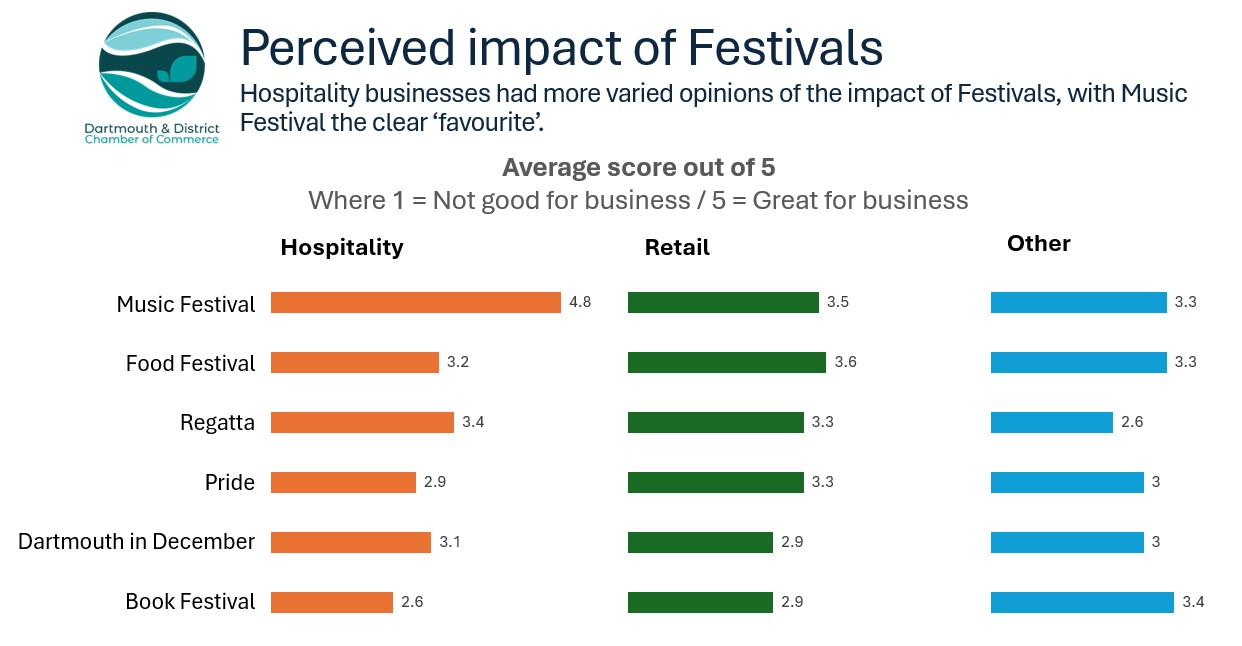Select the green Food Festival bar for Retail
Image resolution: width=1242 pixels, height=646 pixels.
[726, 362]
